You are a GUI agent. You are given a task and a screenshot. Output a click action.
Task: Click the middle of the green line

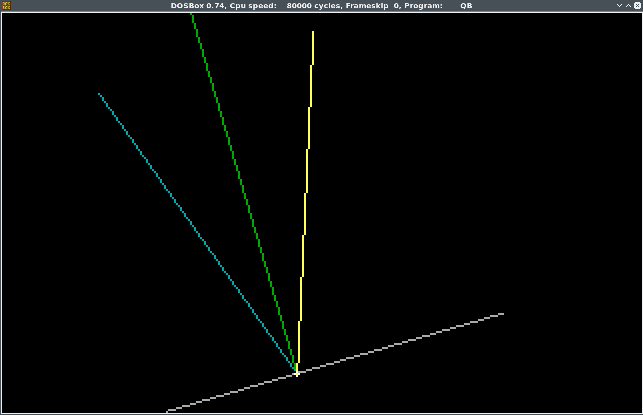[244, 195]
